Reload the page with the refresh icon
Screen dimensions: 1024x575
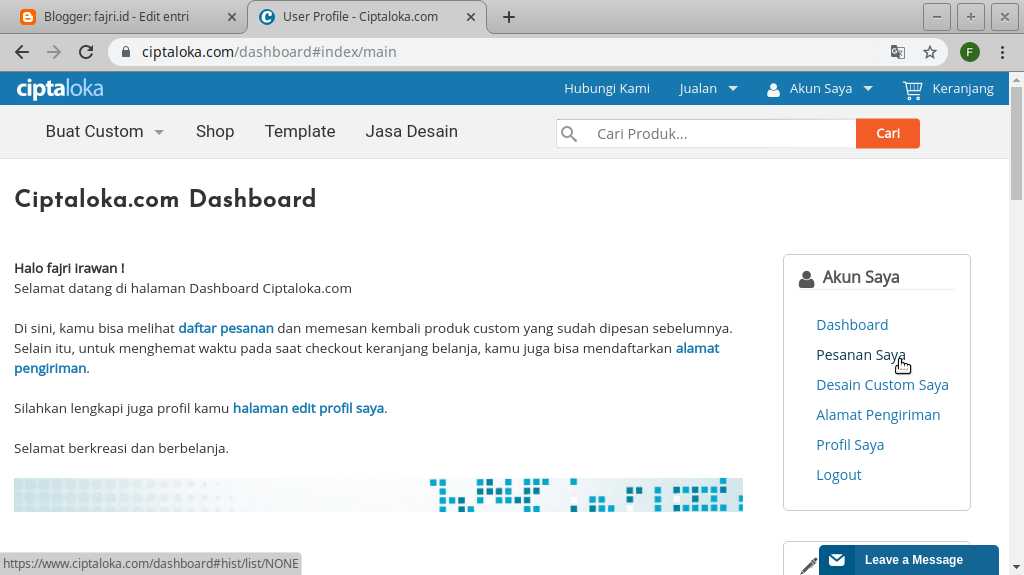pos(86,52)
